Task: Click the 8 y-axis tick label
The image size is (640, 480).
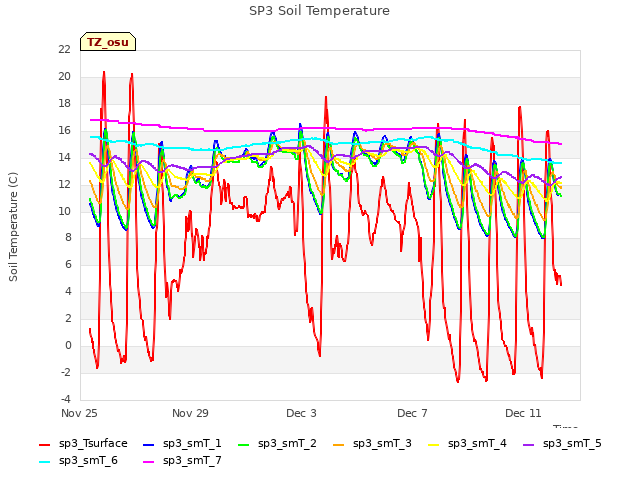Action: [x=68, y=238]
